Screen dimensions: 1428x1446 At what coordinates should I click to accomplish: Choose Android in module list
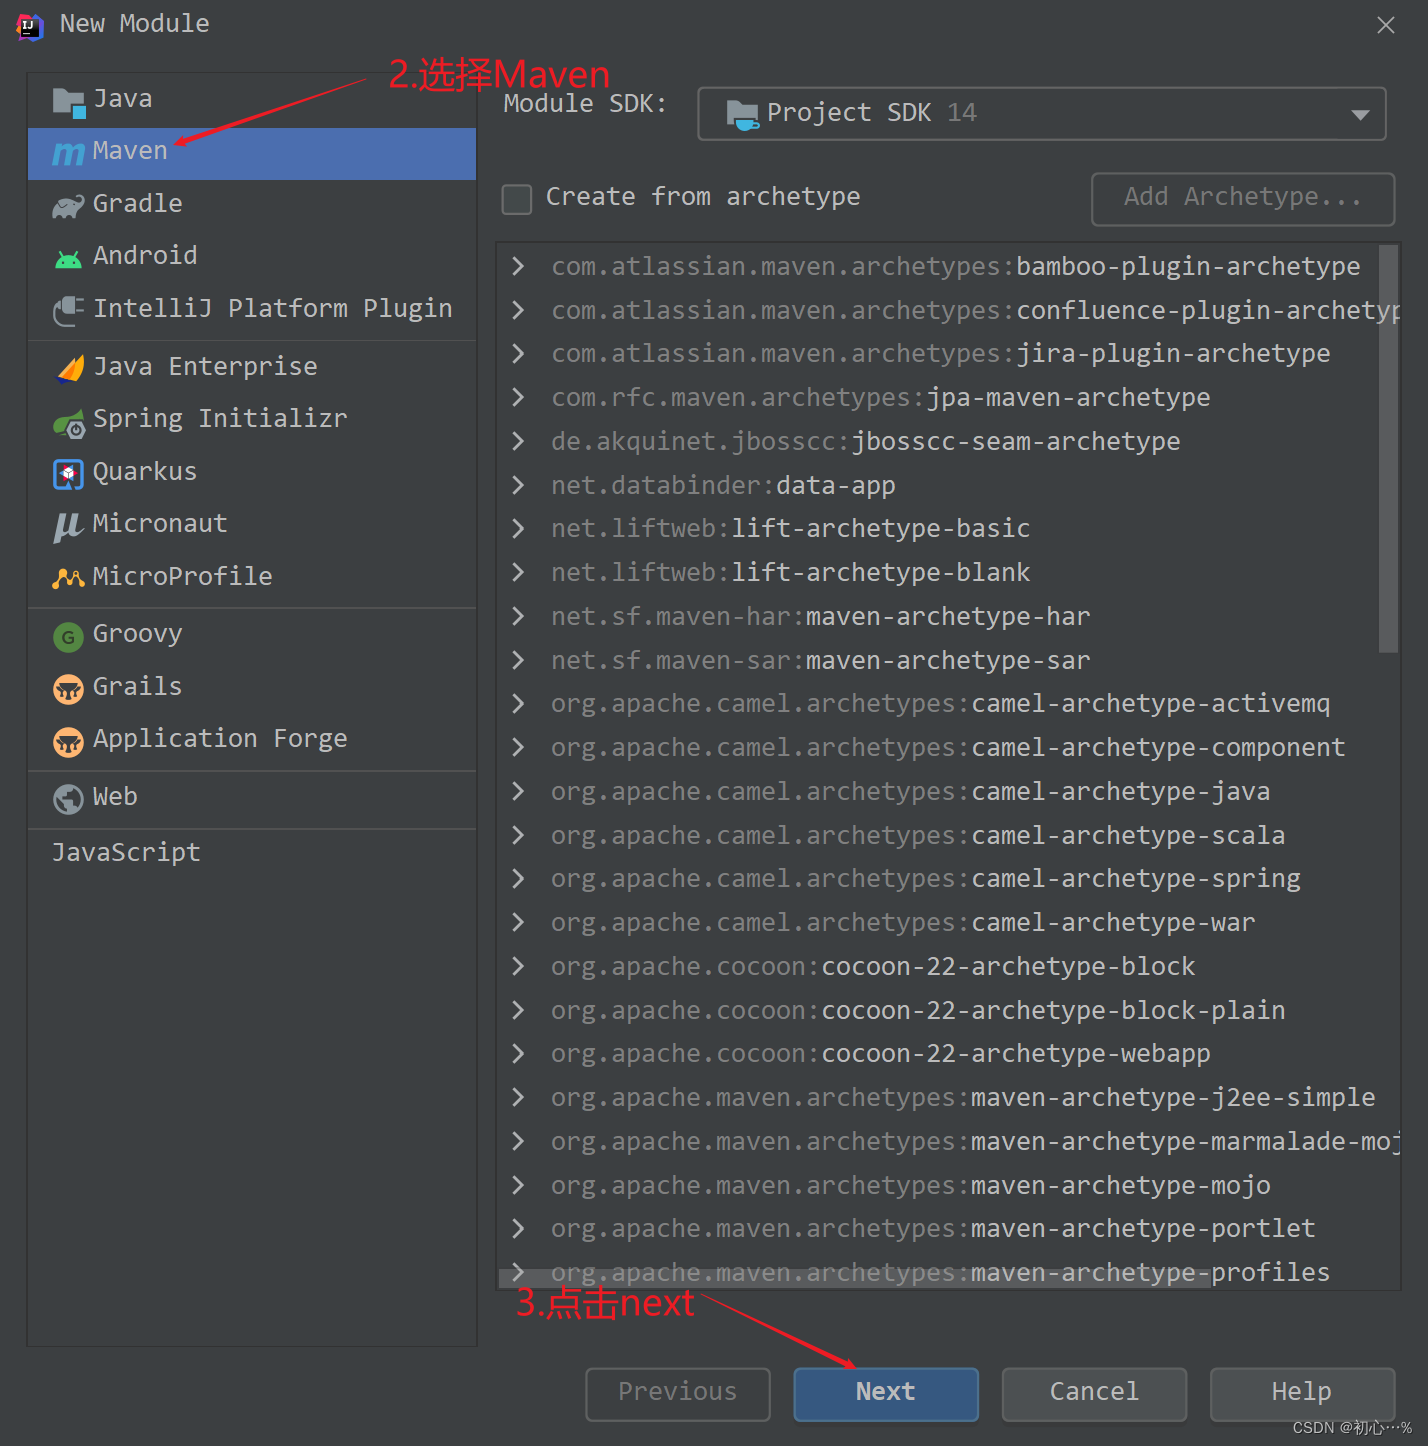tap(252, 257)
